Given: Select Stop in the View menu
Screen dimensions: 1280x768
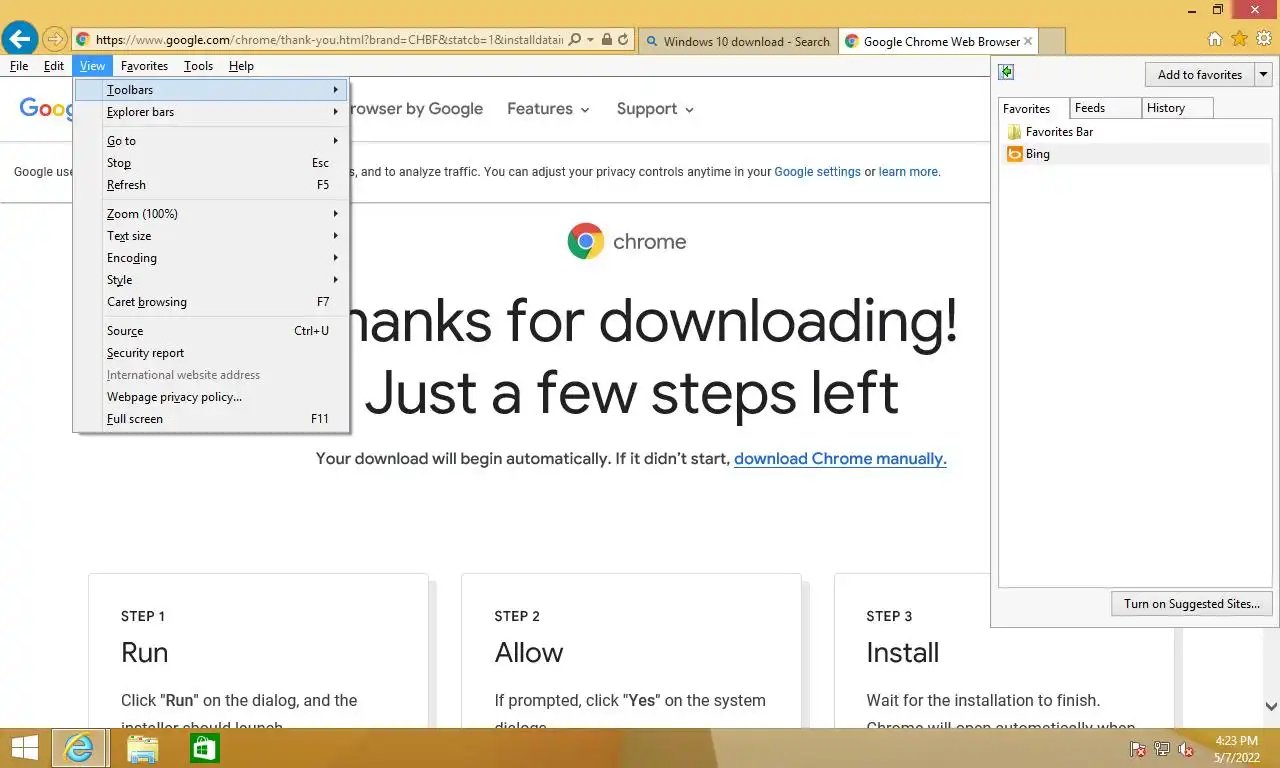Looking at the screenshot, I should click(212, 163).
